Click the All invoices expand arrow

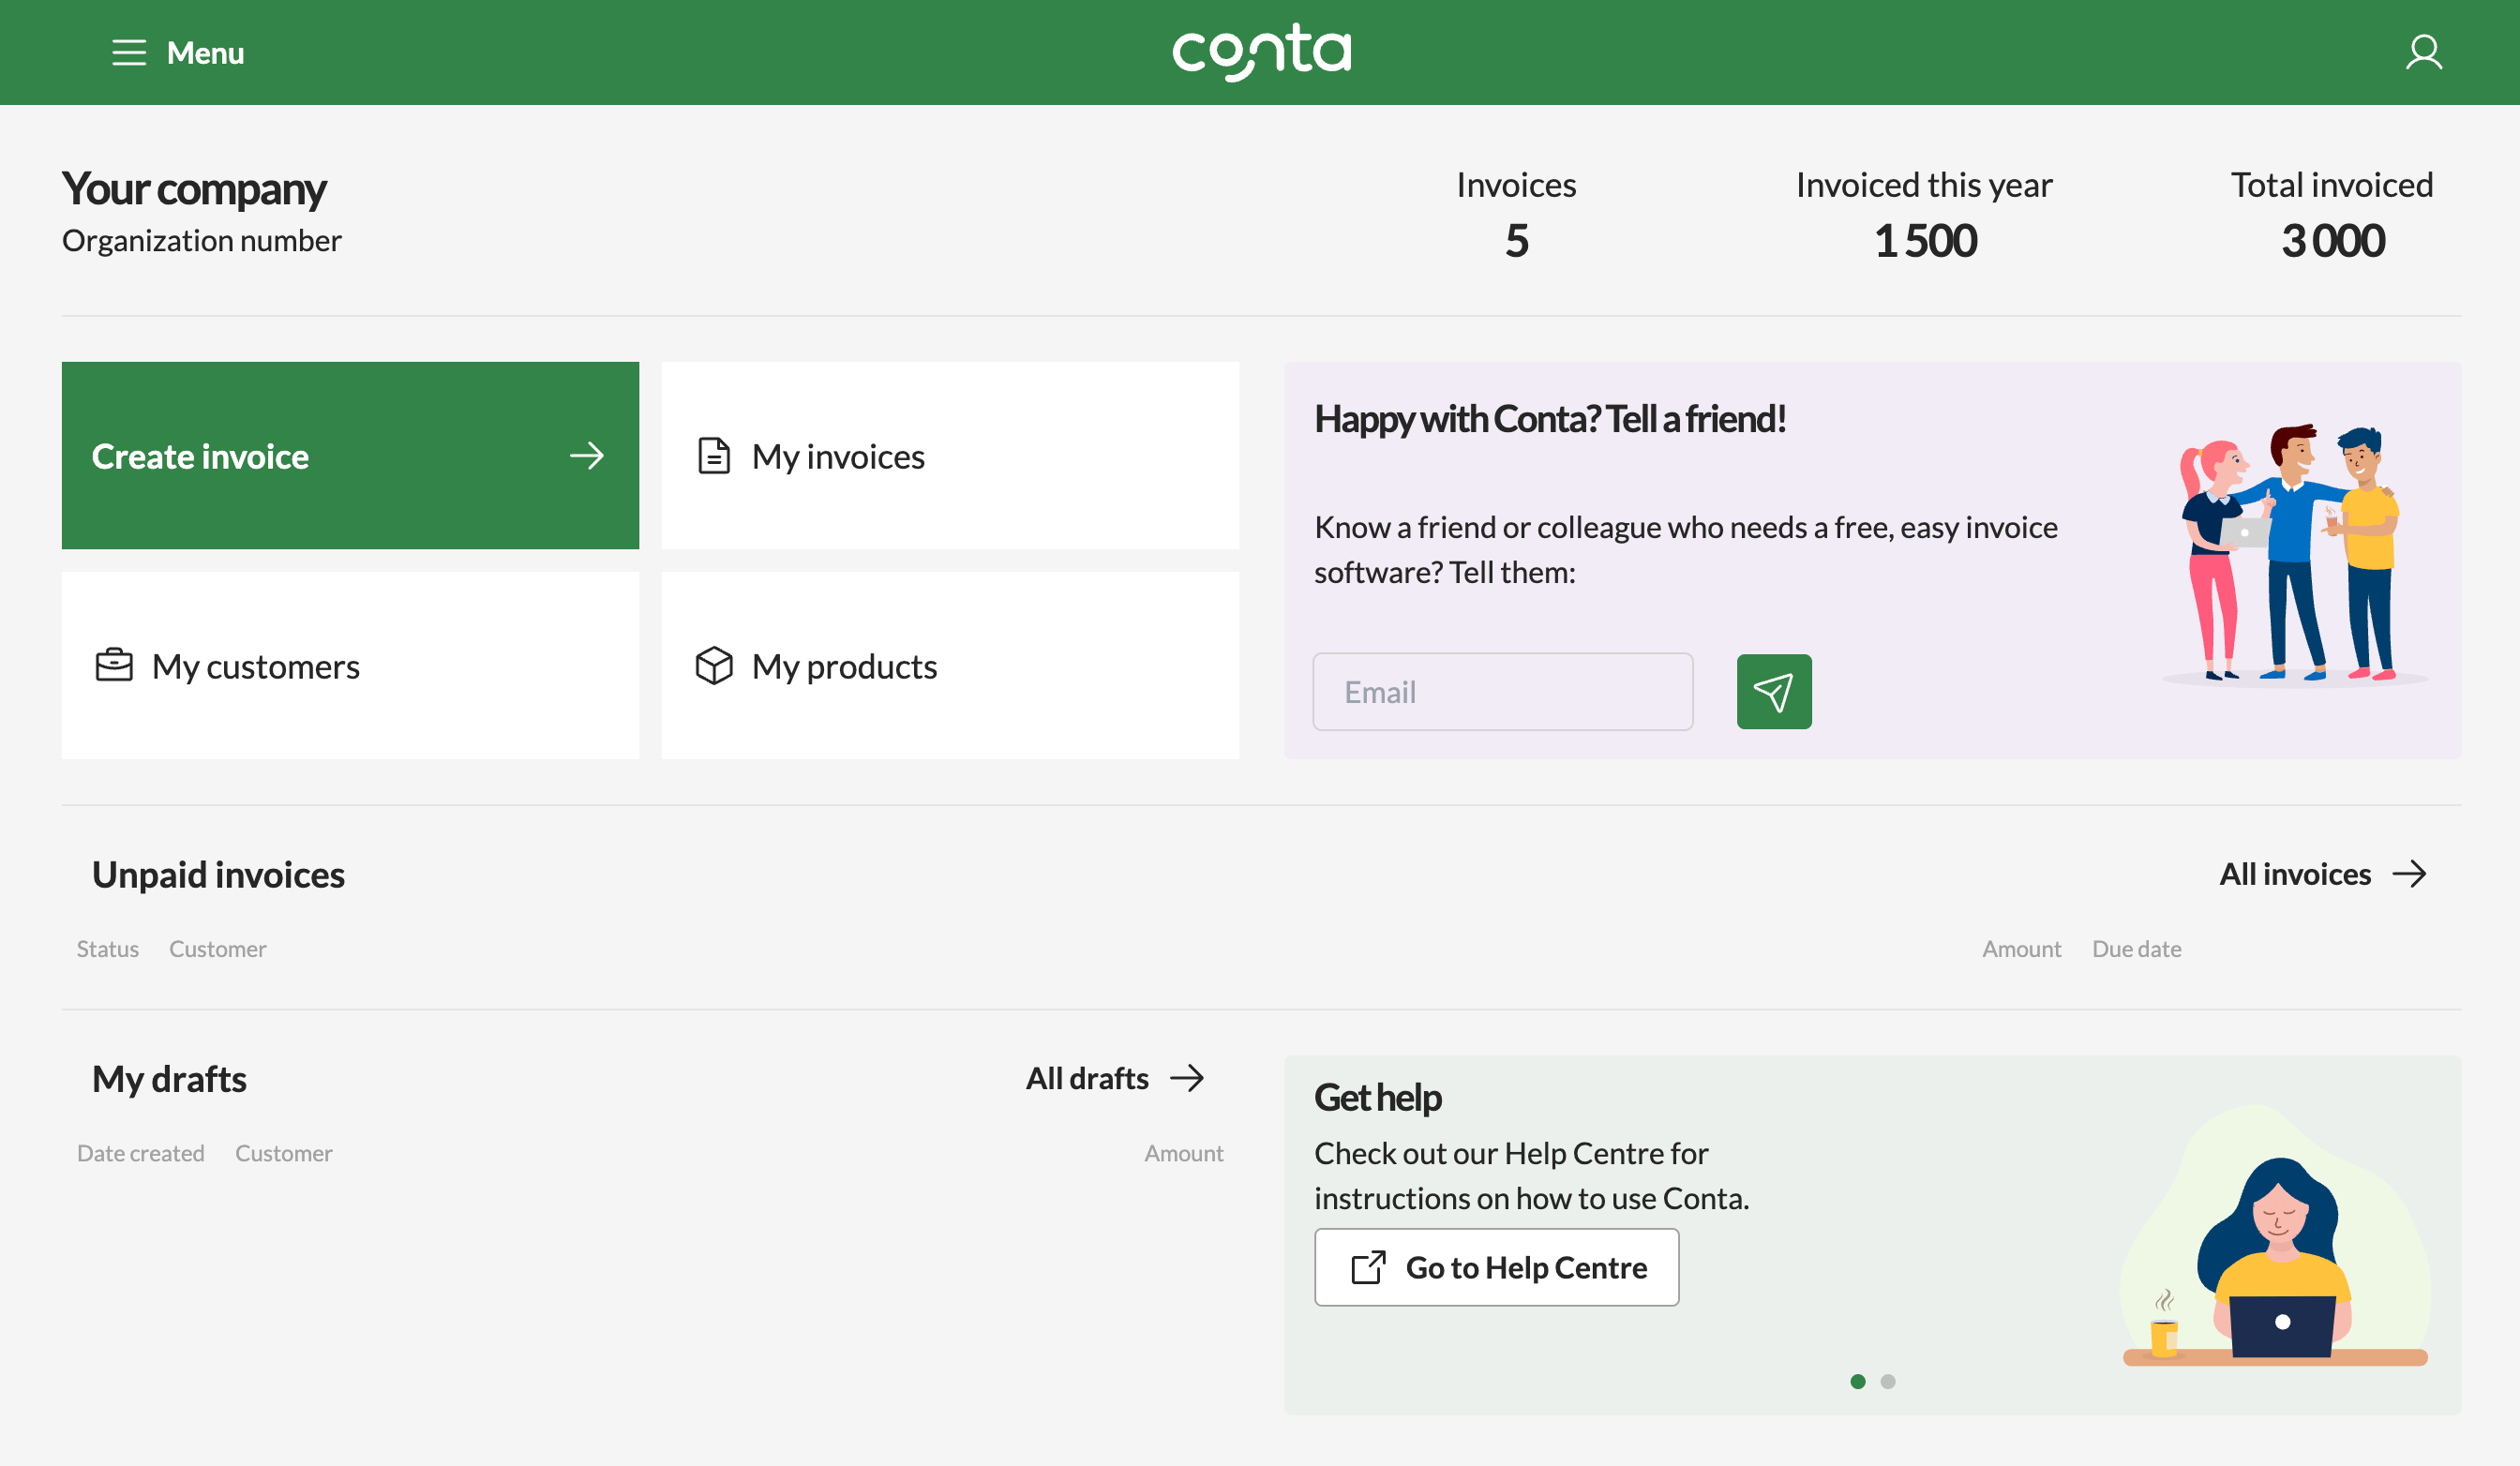pyautogui.click(x=2413, y=873)
